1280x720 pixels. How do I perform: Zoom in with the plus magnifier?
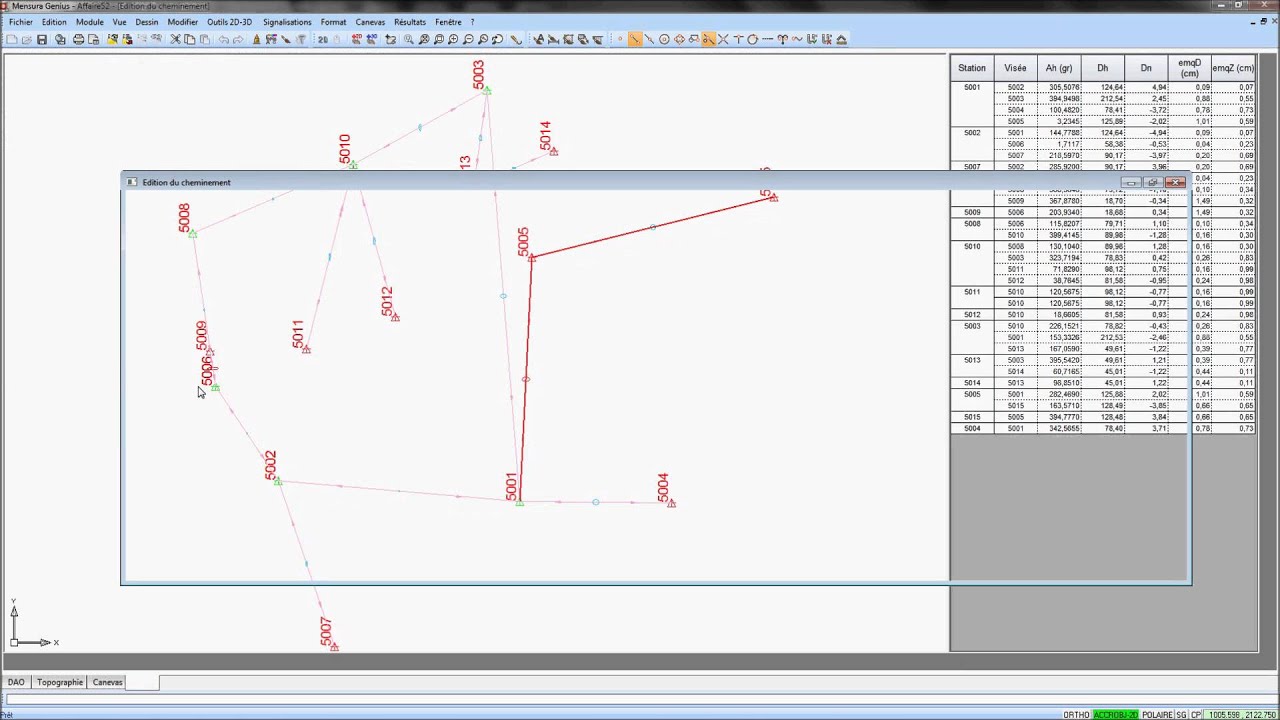point(453,39)
